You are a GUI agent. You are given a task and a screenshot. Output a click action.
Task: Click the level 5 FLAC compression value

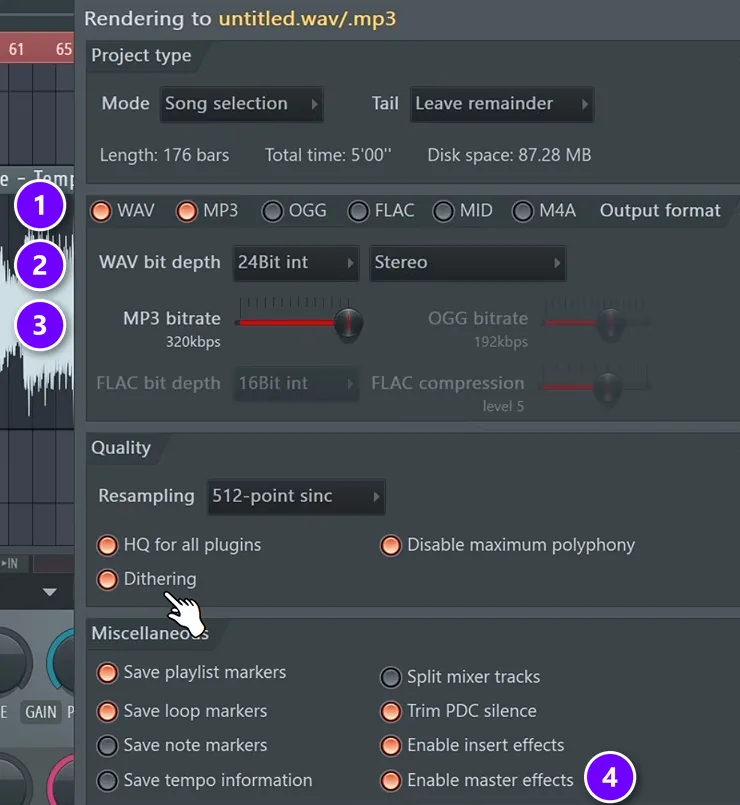click(x=503, y=407)
